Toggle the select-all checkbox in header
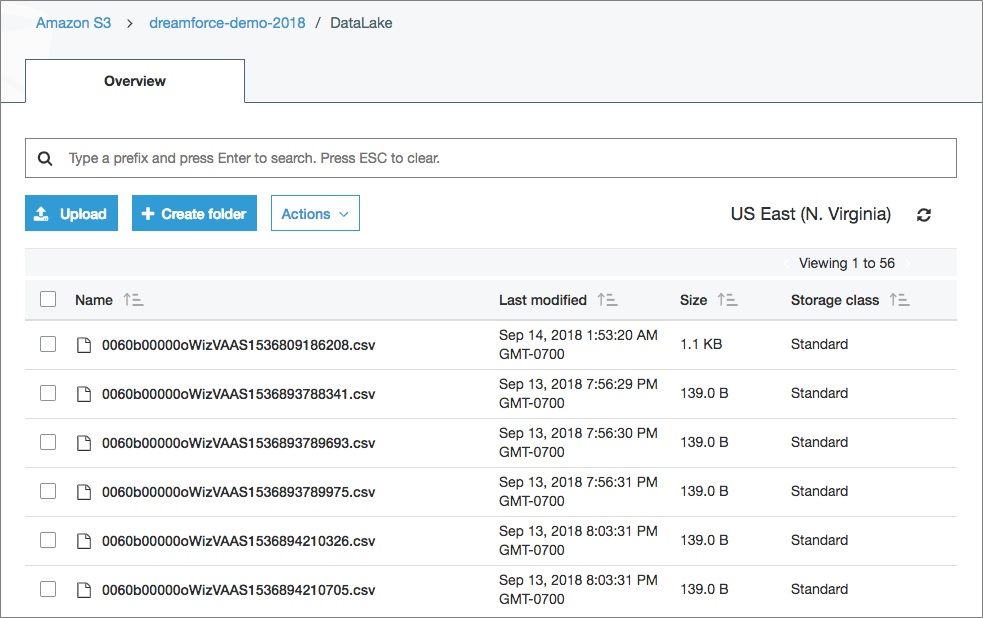This screenshot has height=618, width=983. click(x=48, y=299)
